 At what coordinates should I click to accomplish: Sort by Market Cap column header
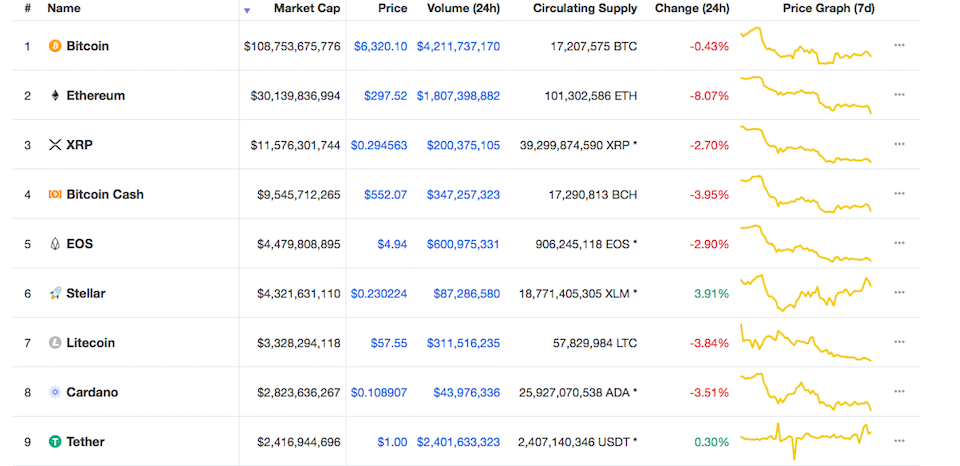click(x=307, y=9)
